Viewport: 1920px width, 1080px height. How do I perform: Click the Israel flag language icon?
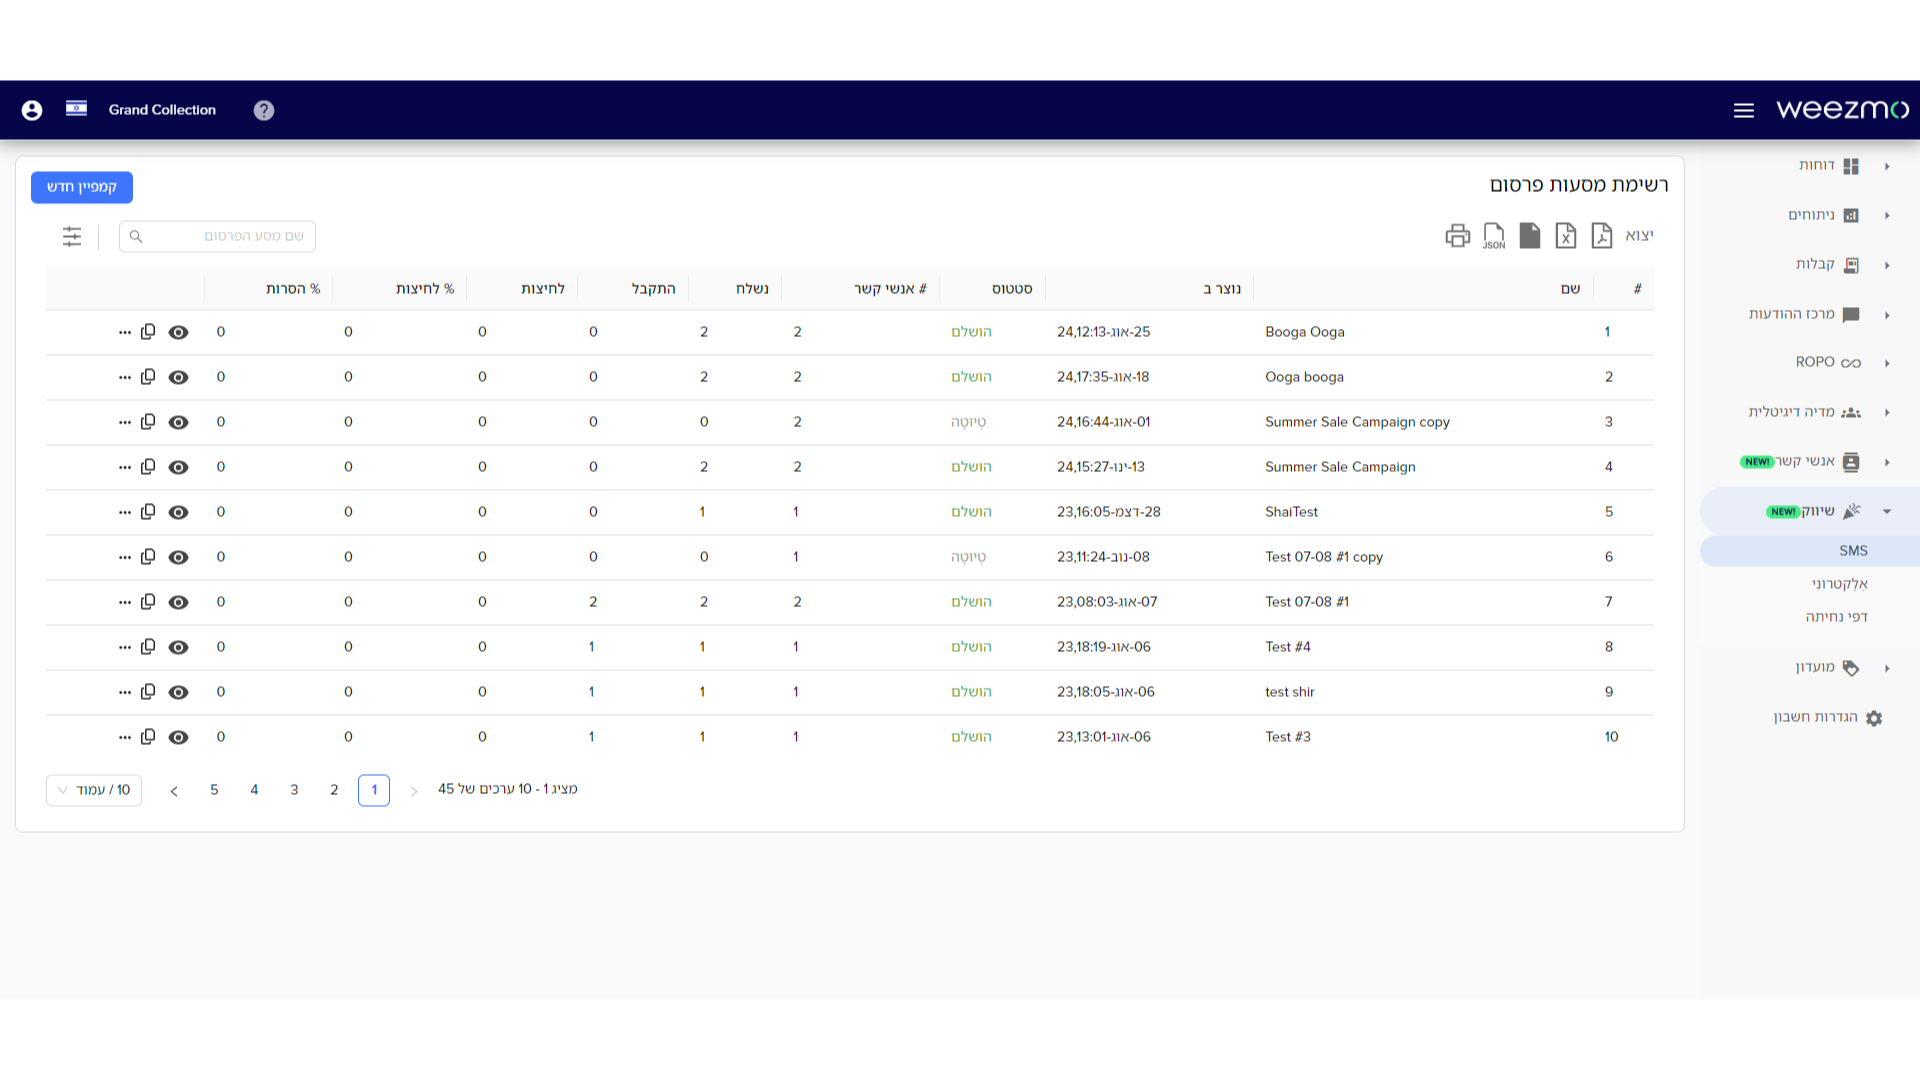click(76, 109)
